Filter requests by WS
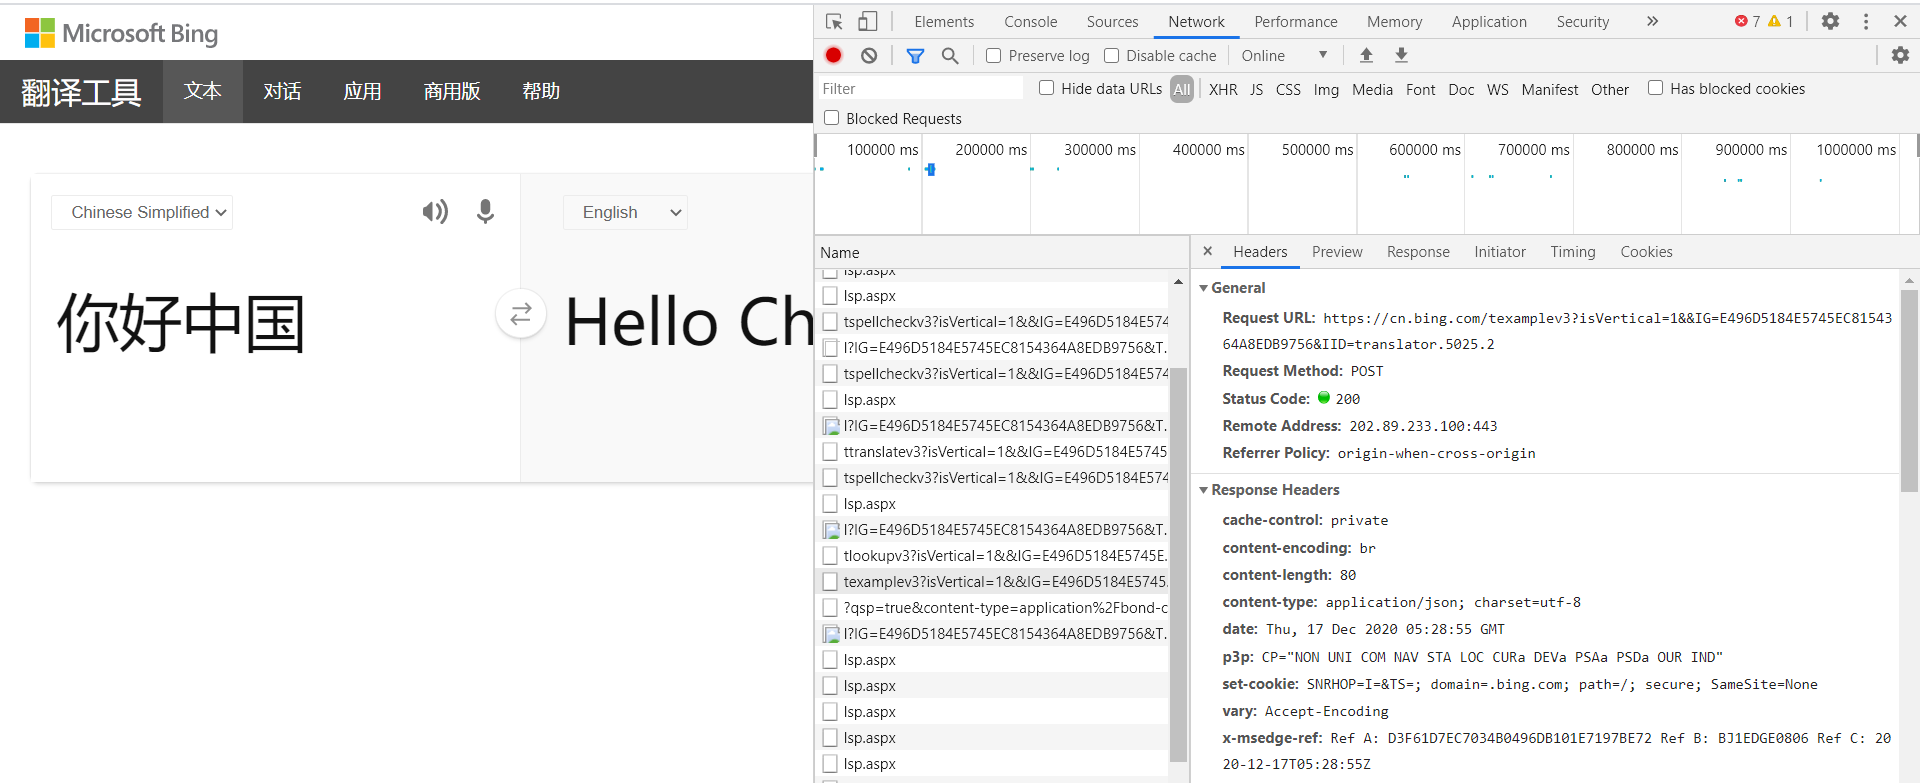 click(1497, 89)
